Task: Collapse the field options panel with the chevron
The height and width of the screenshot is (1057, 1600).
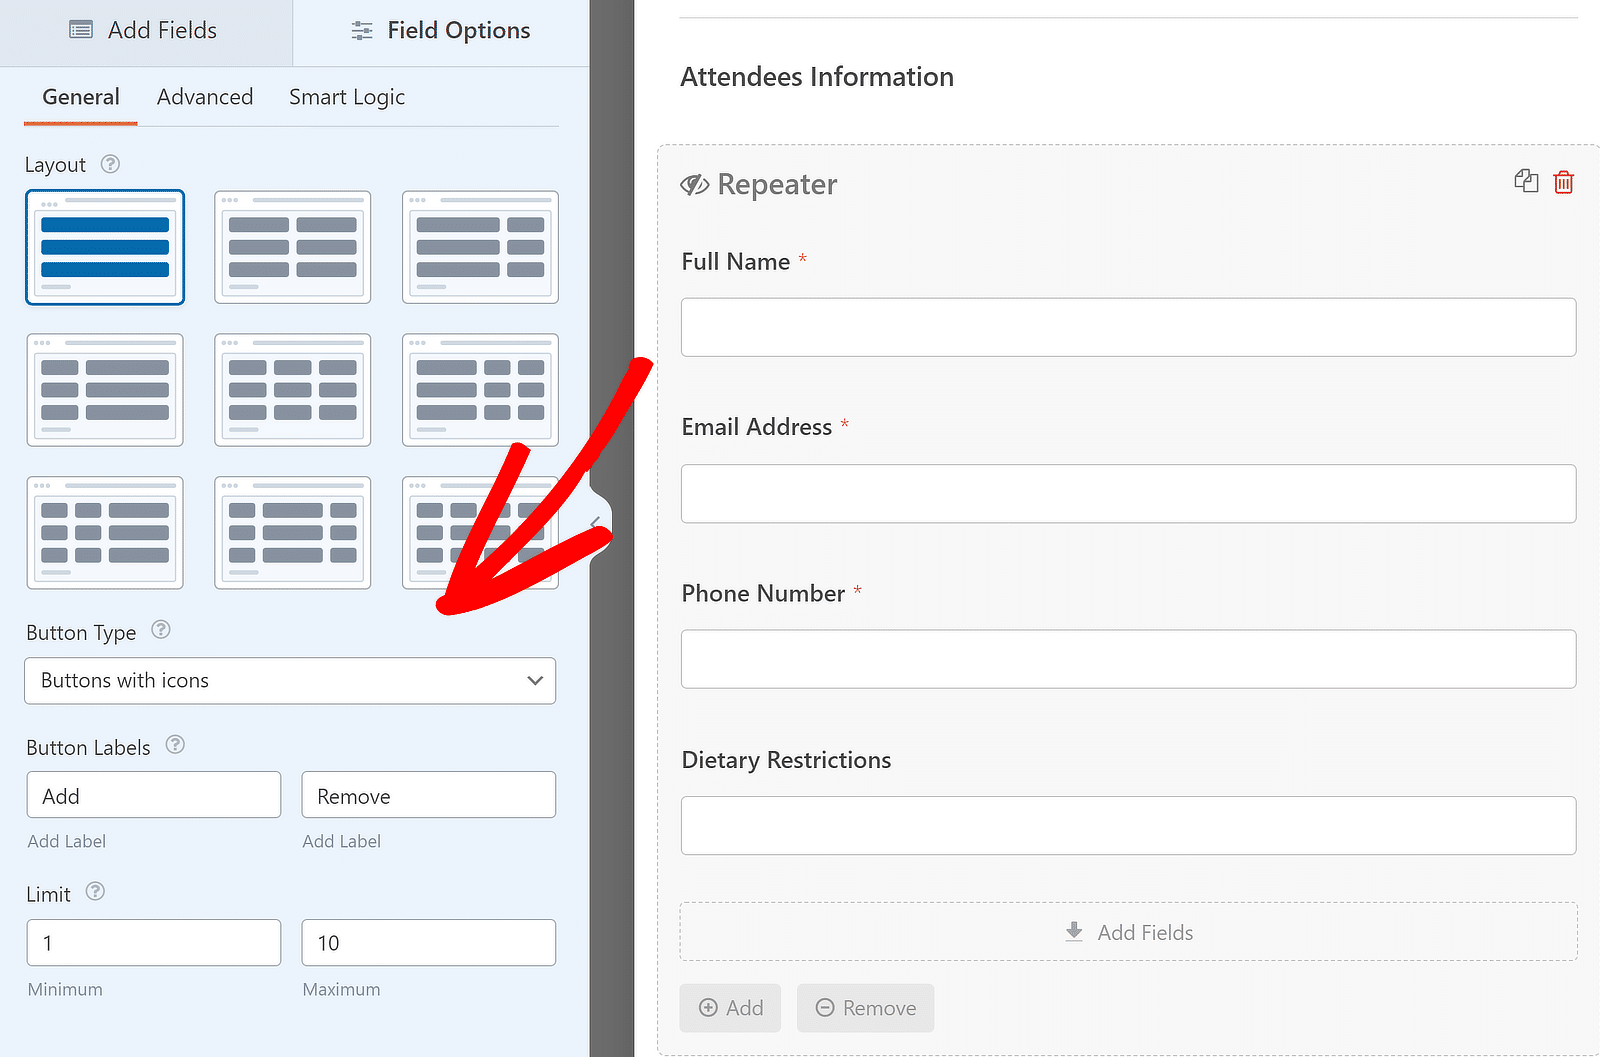Action: (597, 522)
